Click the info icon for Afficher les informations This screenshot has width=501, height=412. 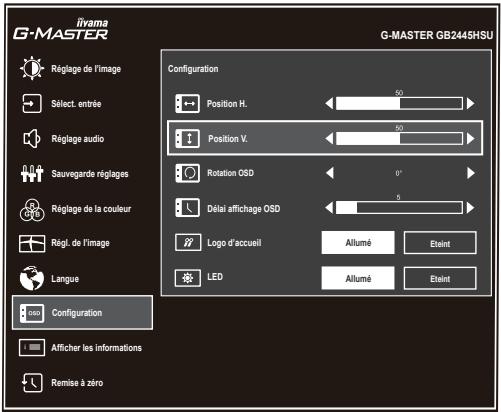[32, 347]
